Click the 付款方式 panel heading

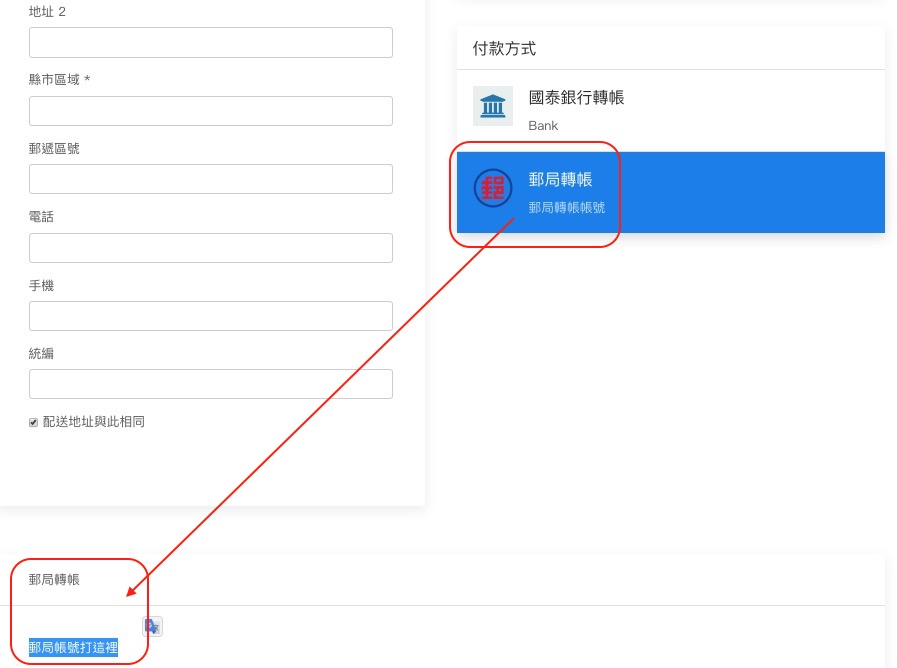coord(504,48)
